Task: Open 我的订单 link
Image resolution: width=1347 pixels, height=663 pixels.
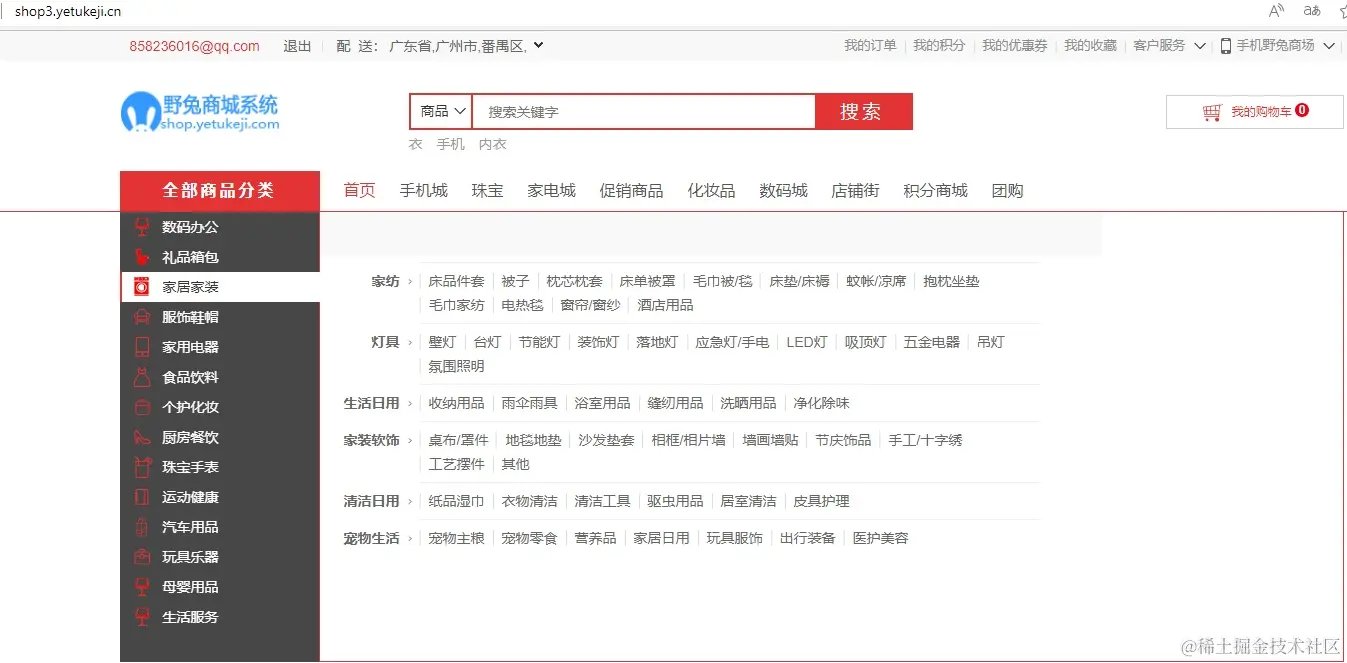Action: [x=870, y=46]
